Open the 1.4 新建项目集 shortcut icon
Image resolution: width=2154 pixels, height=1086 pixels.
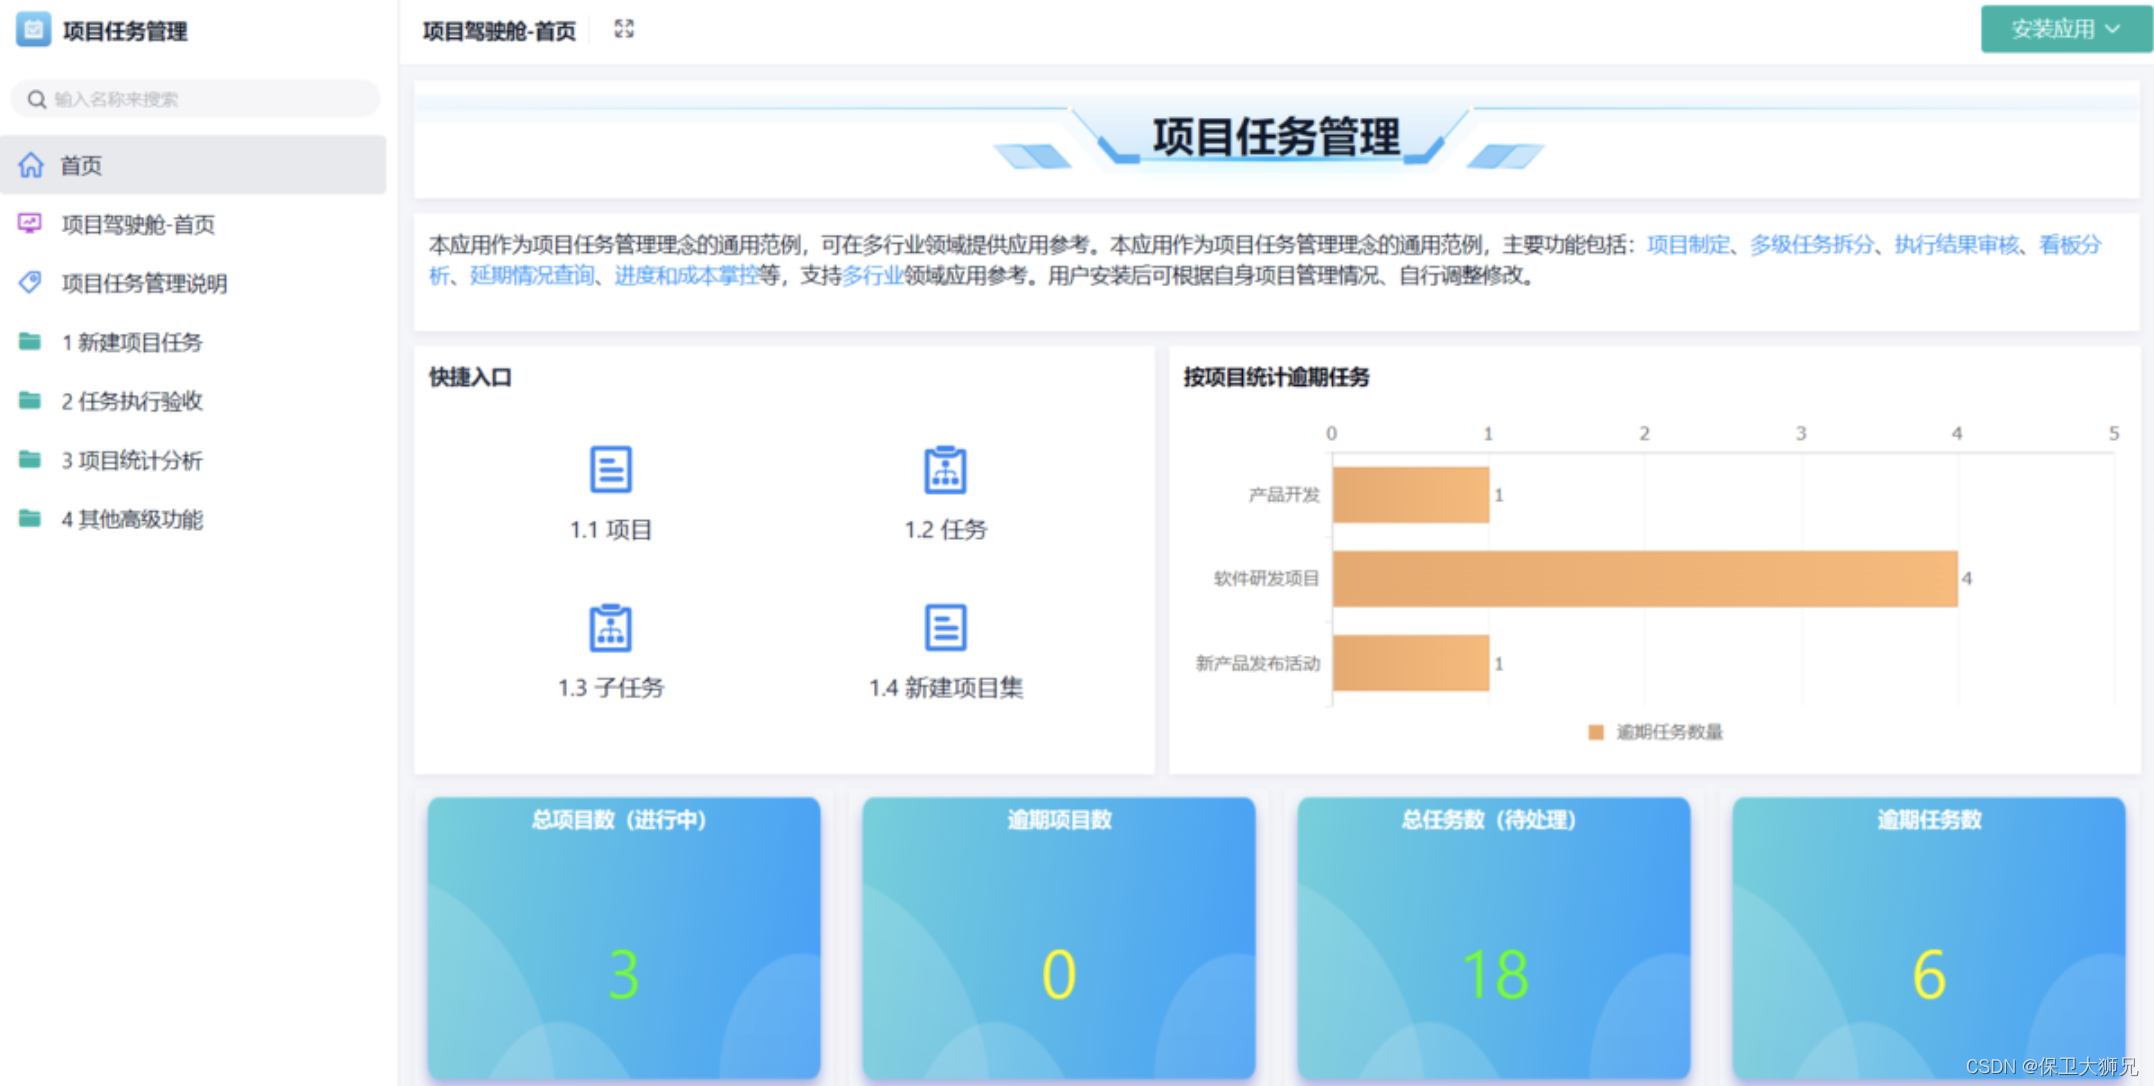pyautogui.click(x=945, y=628)
